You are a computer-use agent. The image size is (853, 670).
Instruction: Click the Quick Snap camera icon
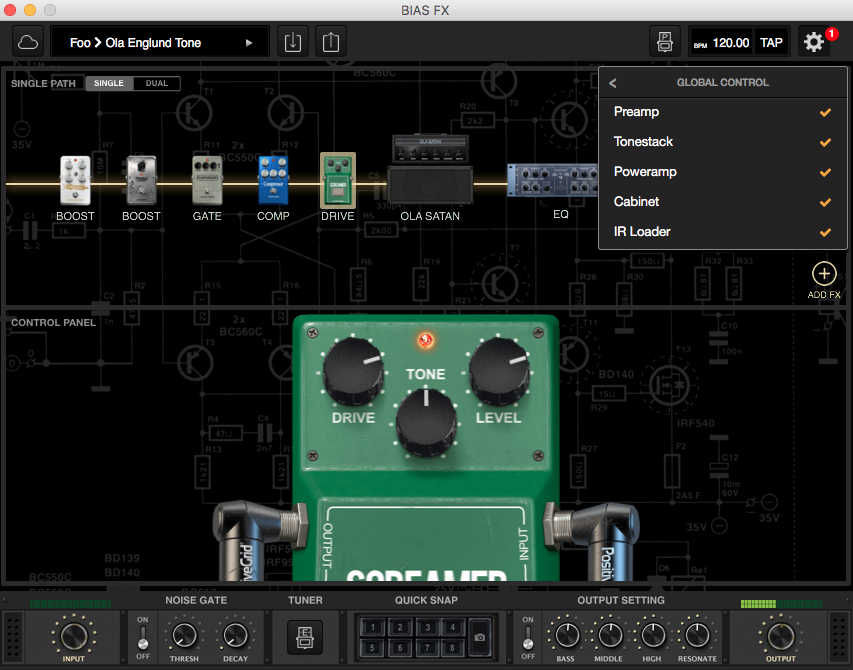coord(479,637)
